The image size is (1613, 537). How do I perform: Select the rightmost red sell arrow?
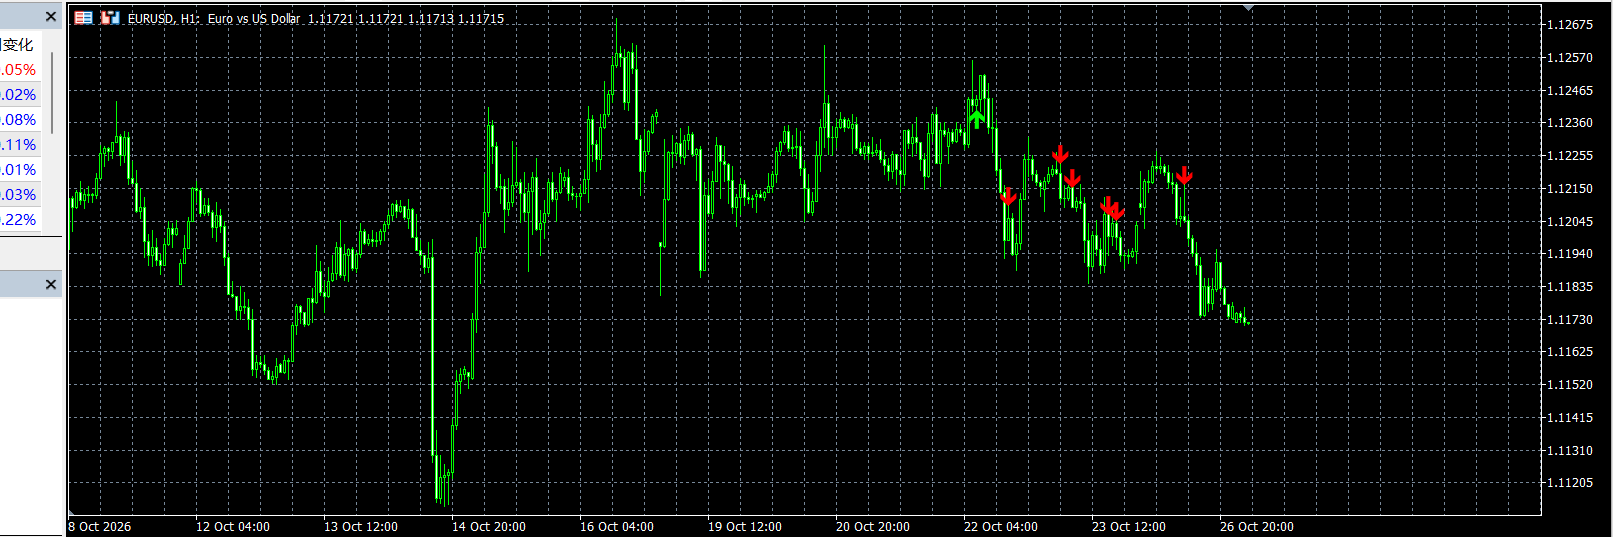[x=1184, y=175]
